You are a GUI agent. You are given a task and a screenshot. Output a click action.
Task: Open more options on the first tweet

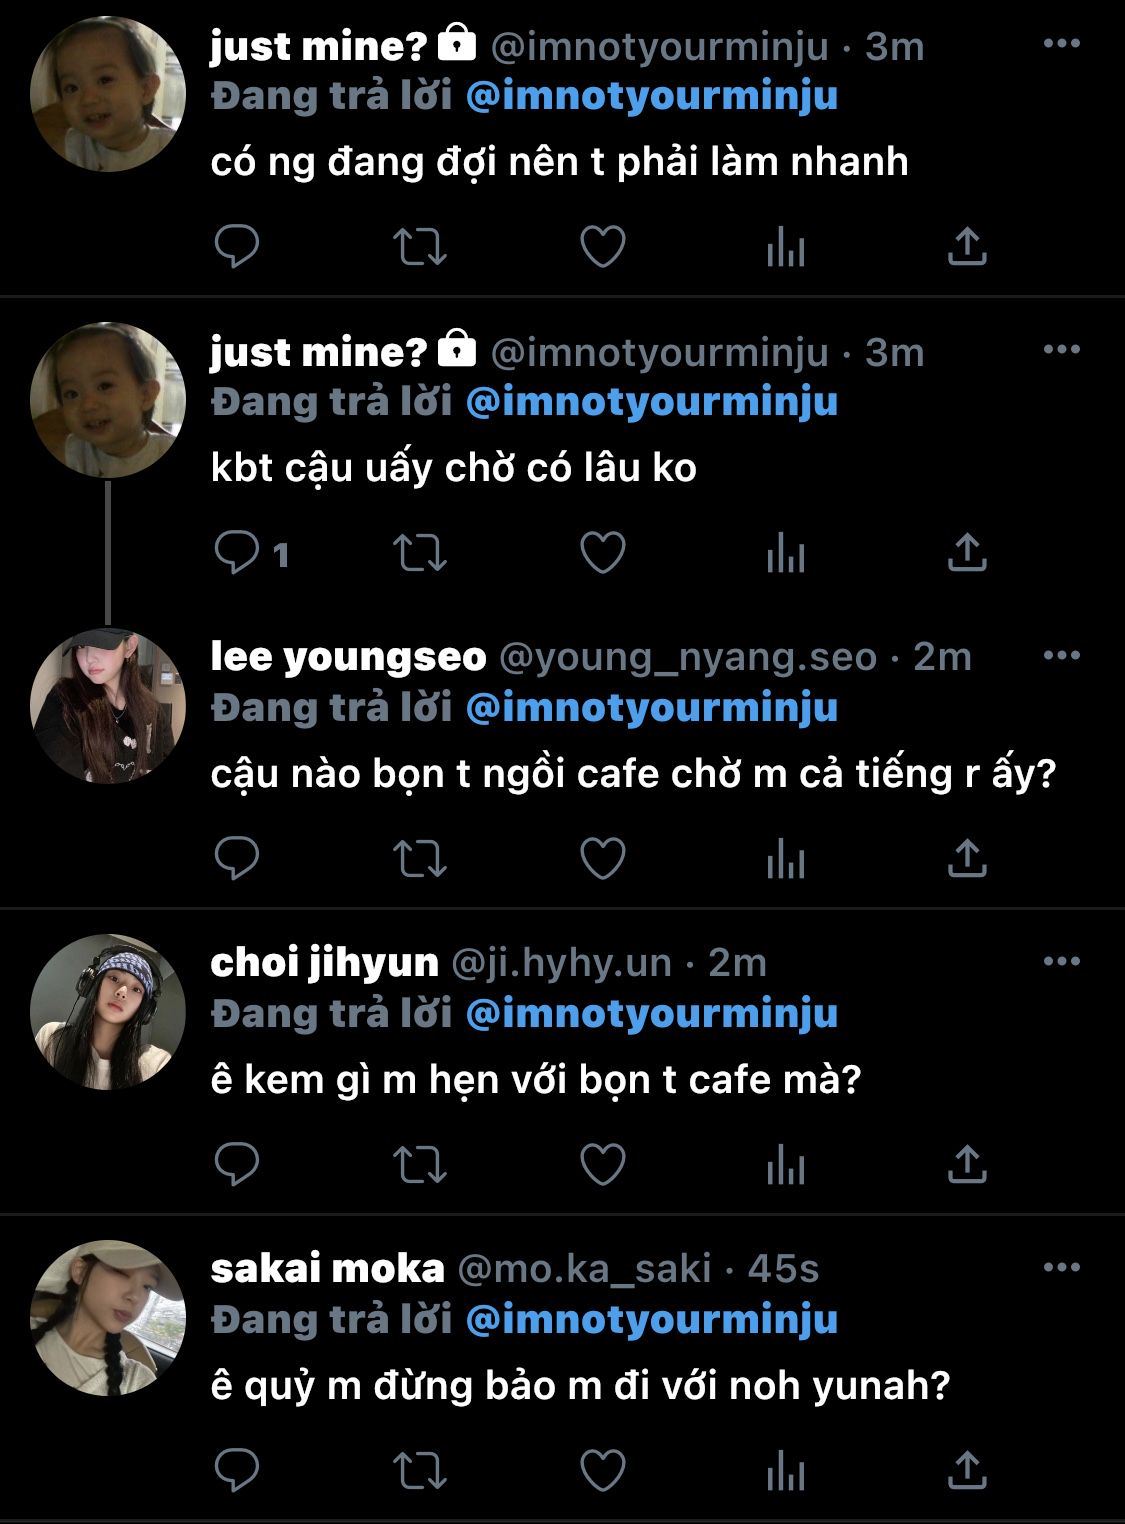coord(1061,44)
